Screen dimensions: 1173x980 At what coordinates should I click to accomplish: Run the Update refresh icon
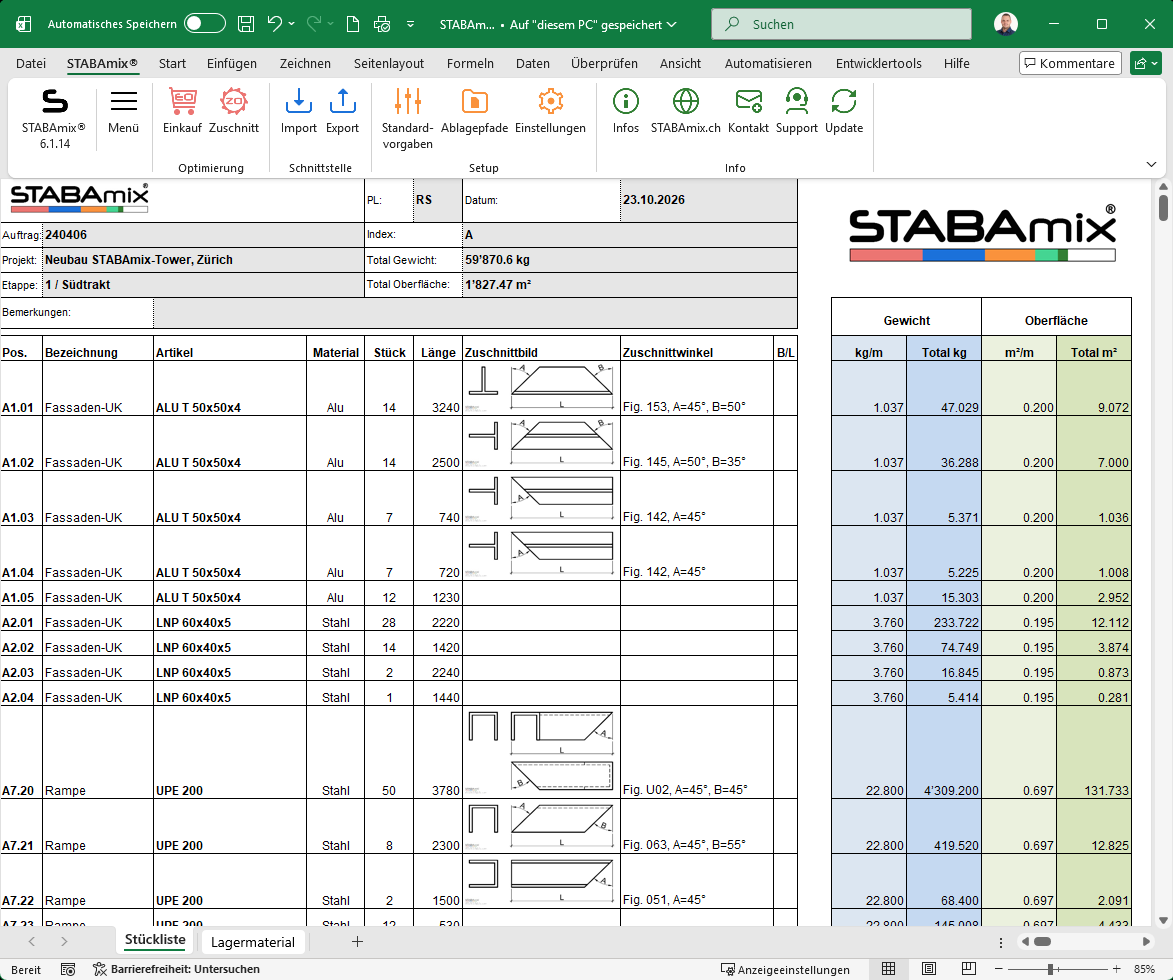click(x=844, y=111)
